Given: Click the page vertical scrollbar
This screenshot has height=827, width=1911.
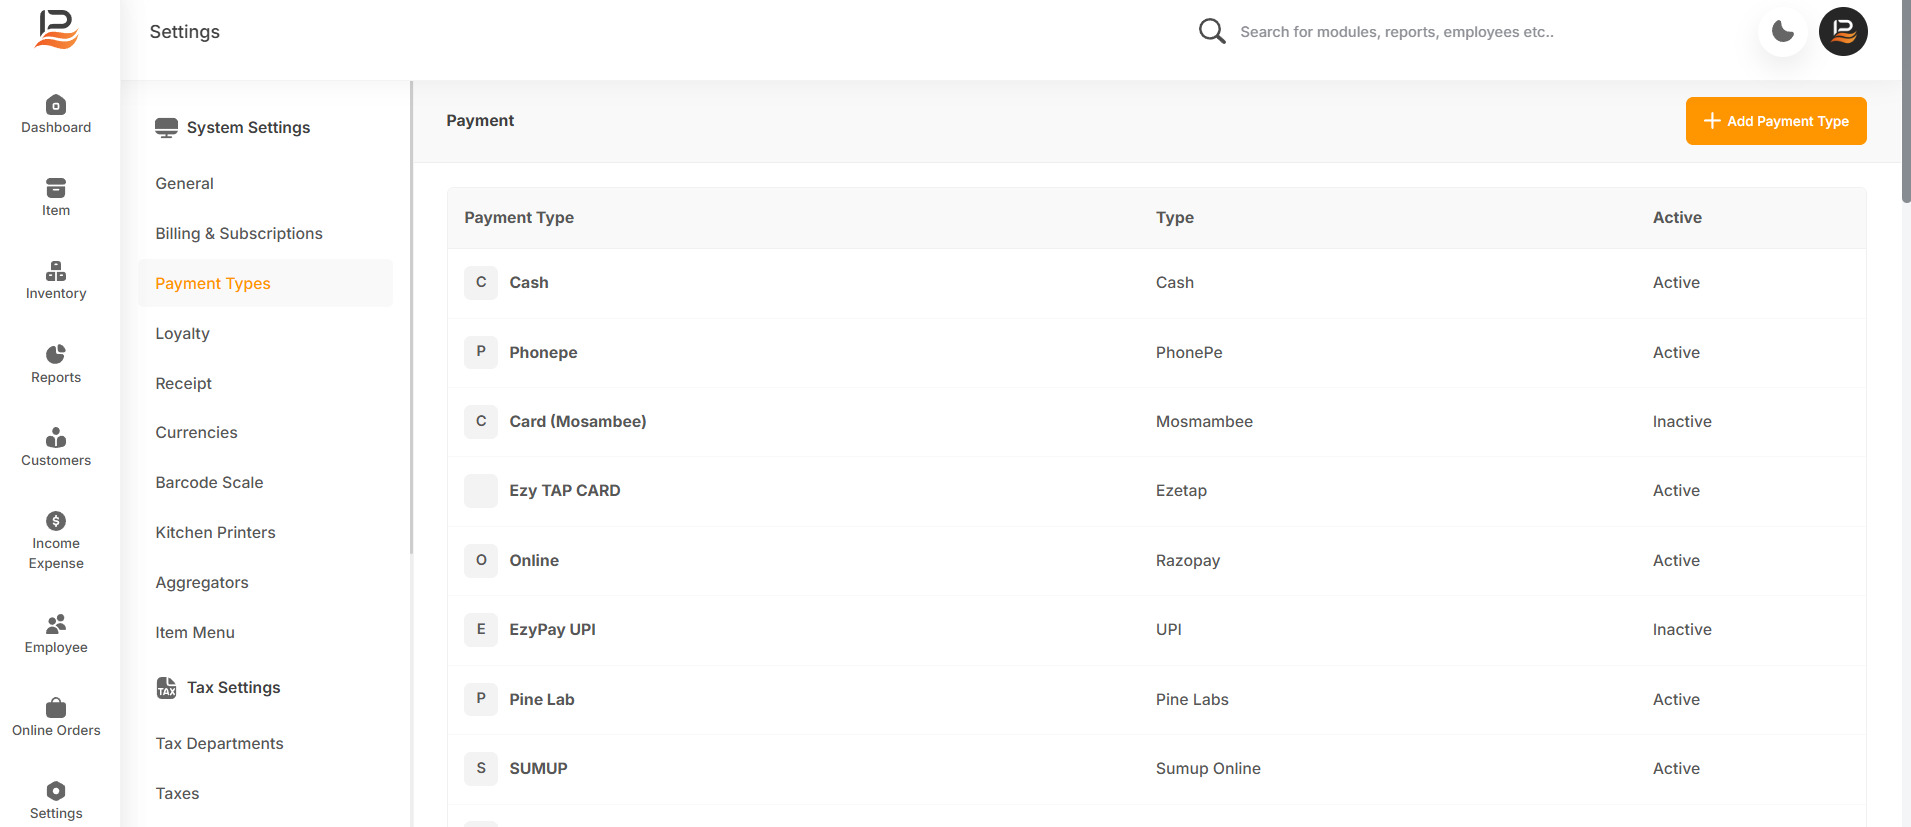Looking at the screenshot, I should pos(1906,100).
